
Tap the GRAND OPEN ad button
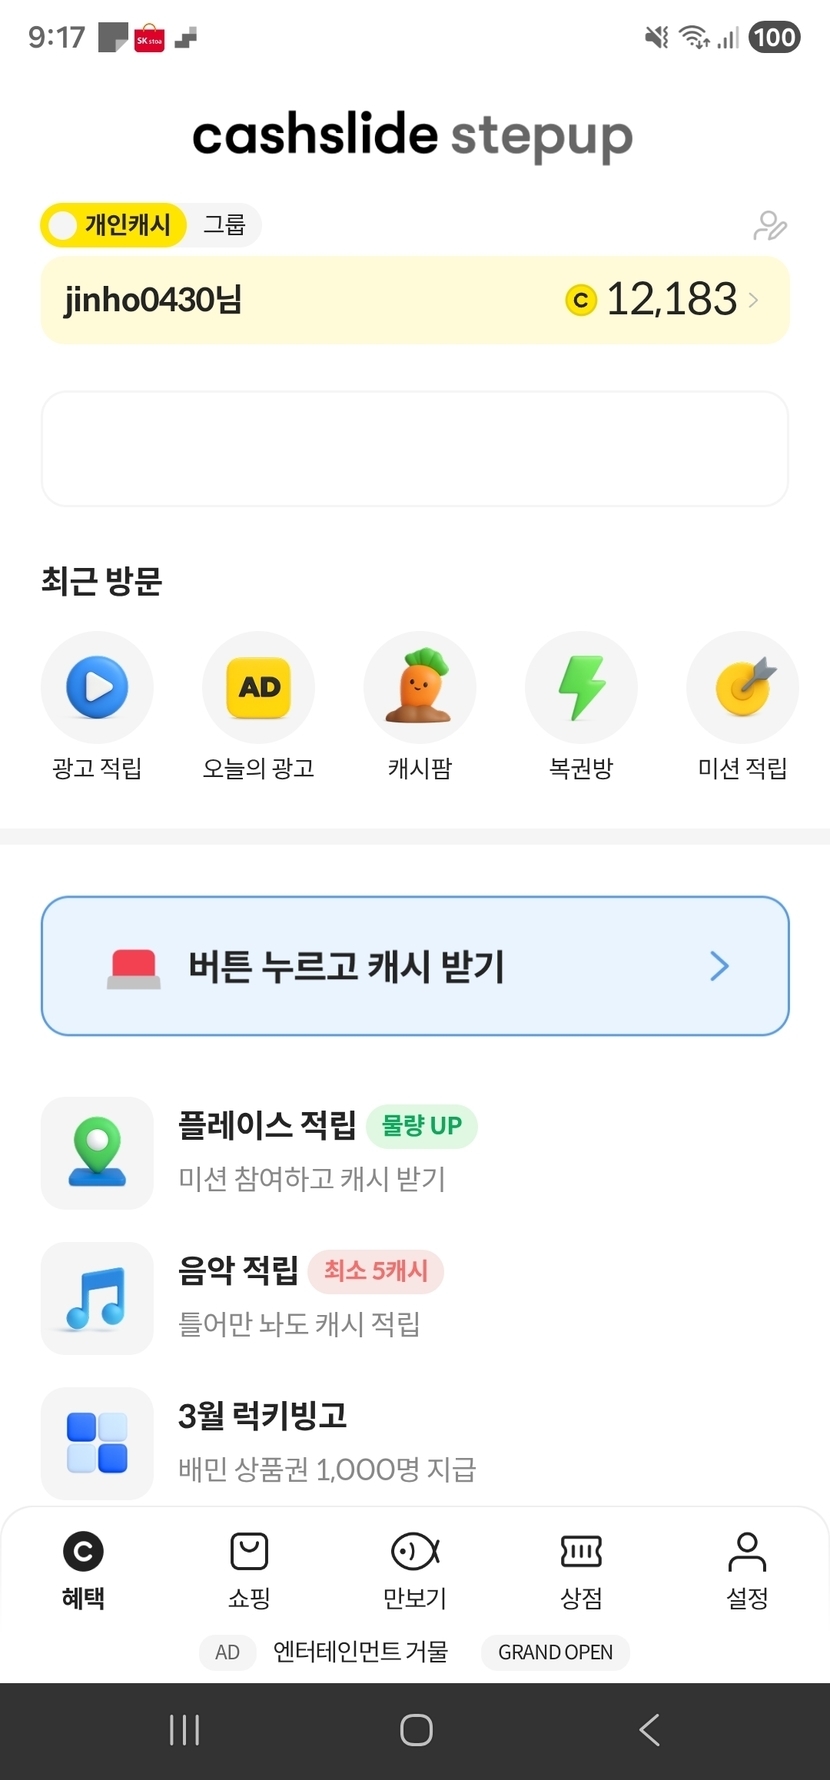point(555,1652)
